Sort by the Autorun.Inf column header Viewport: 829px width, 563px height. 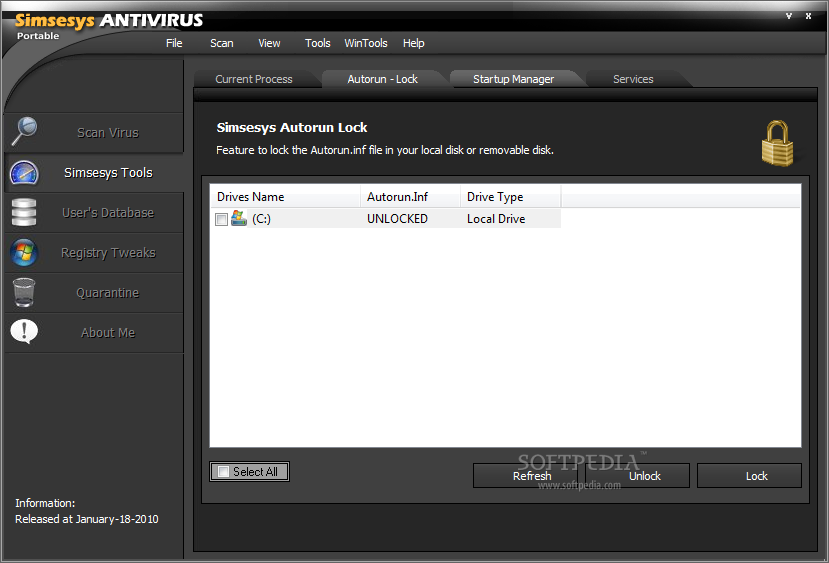pos(410,197)
